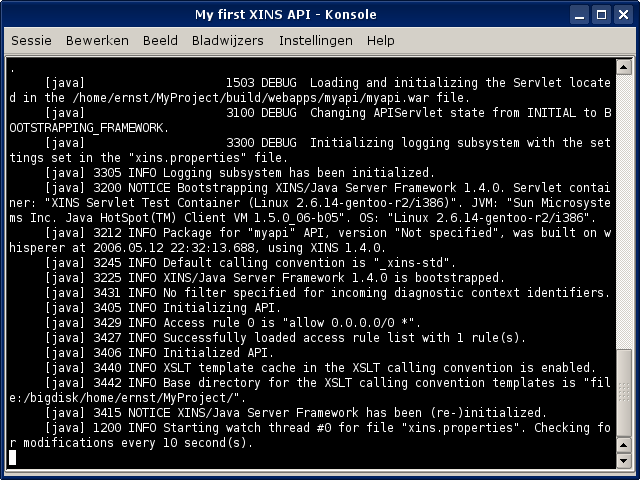
Task: Click the line '3405 INFO Initializing API.'
Action: pos(187,308)
